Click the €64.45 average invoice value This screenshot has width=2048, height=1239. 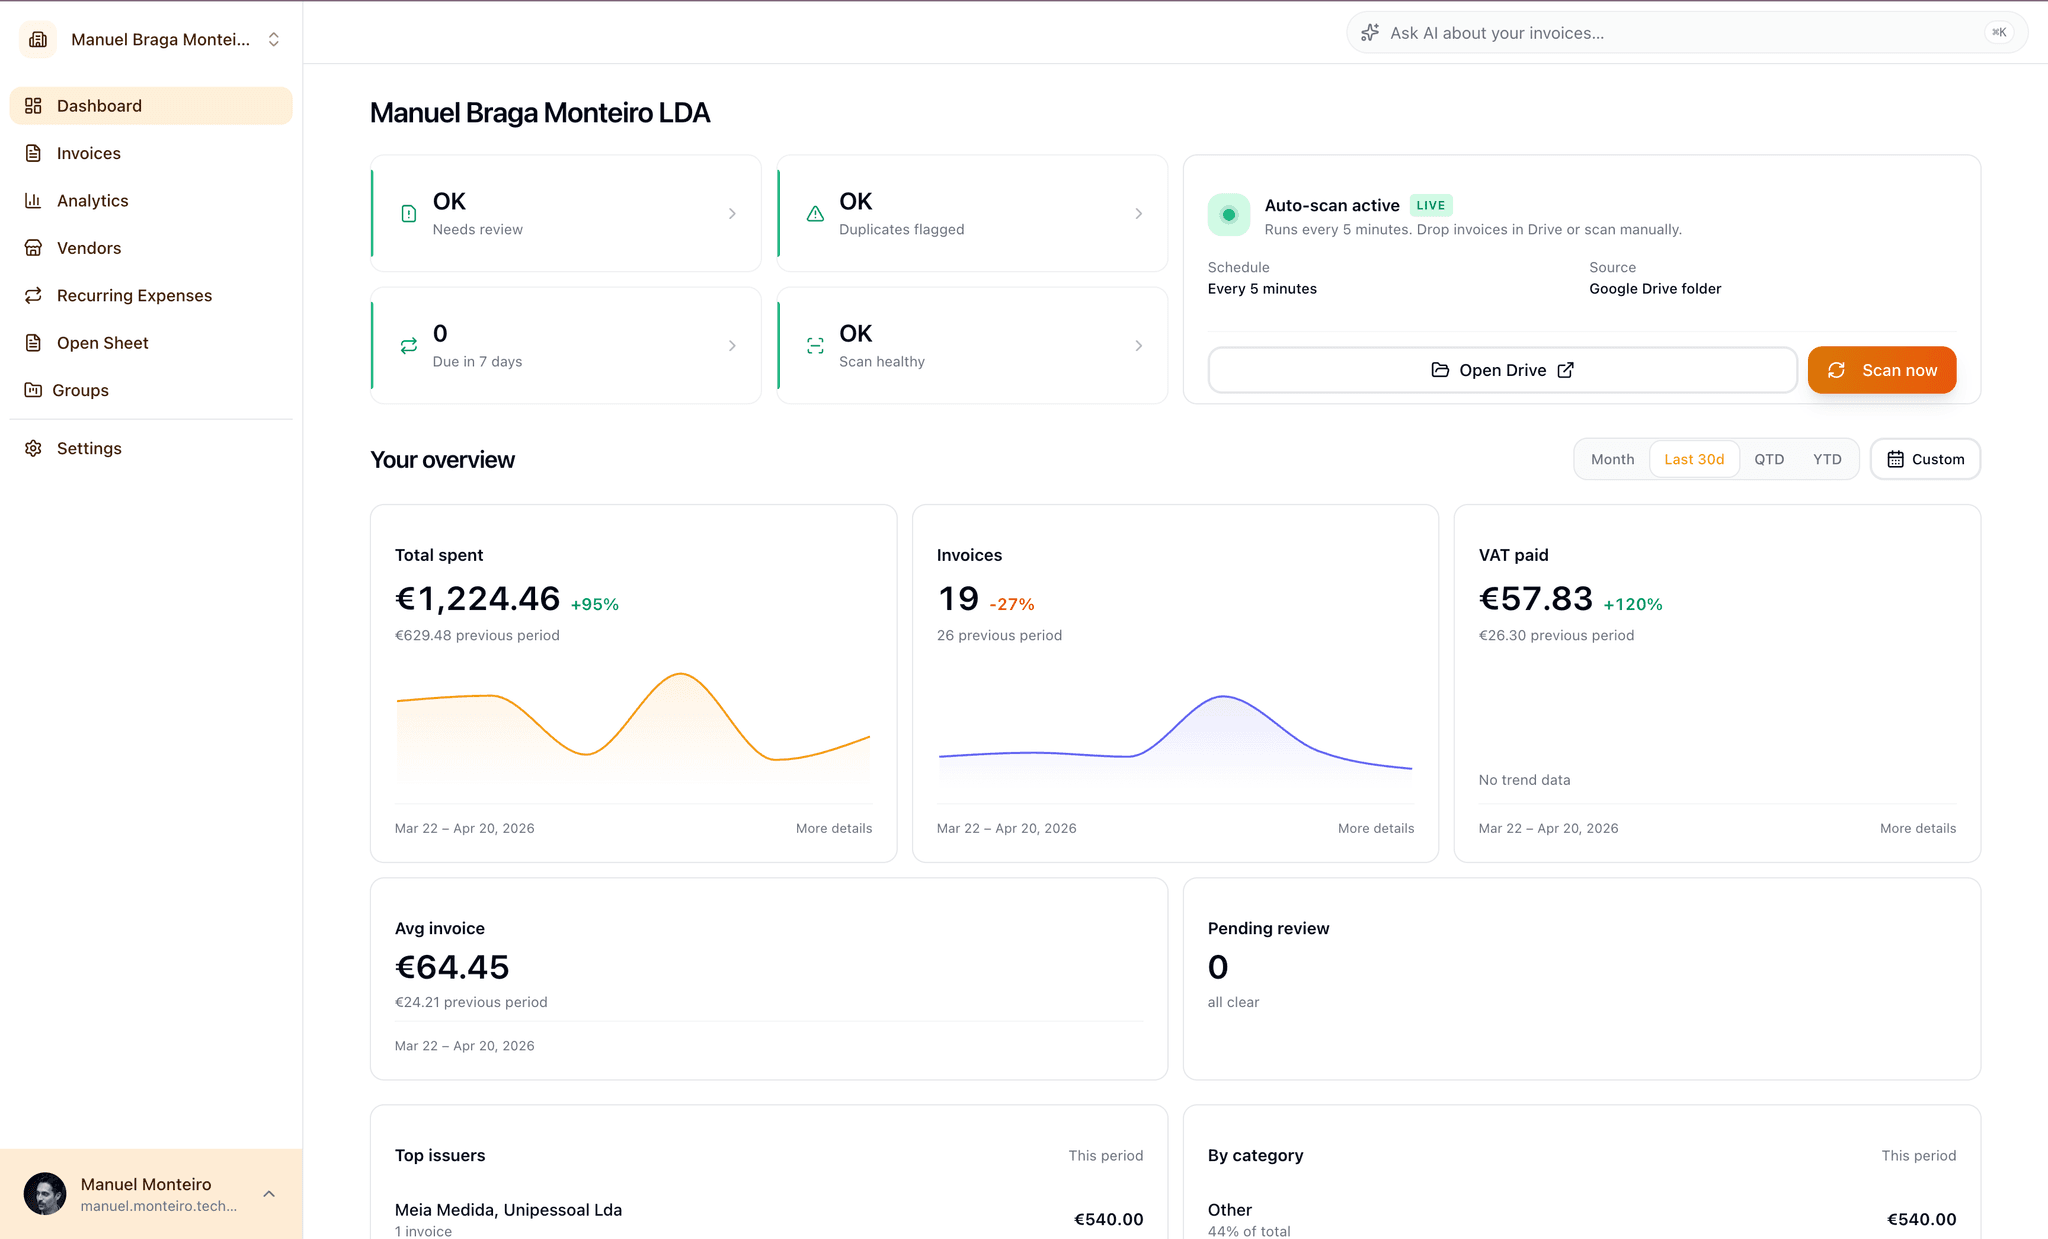(x=452, y=967)
